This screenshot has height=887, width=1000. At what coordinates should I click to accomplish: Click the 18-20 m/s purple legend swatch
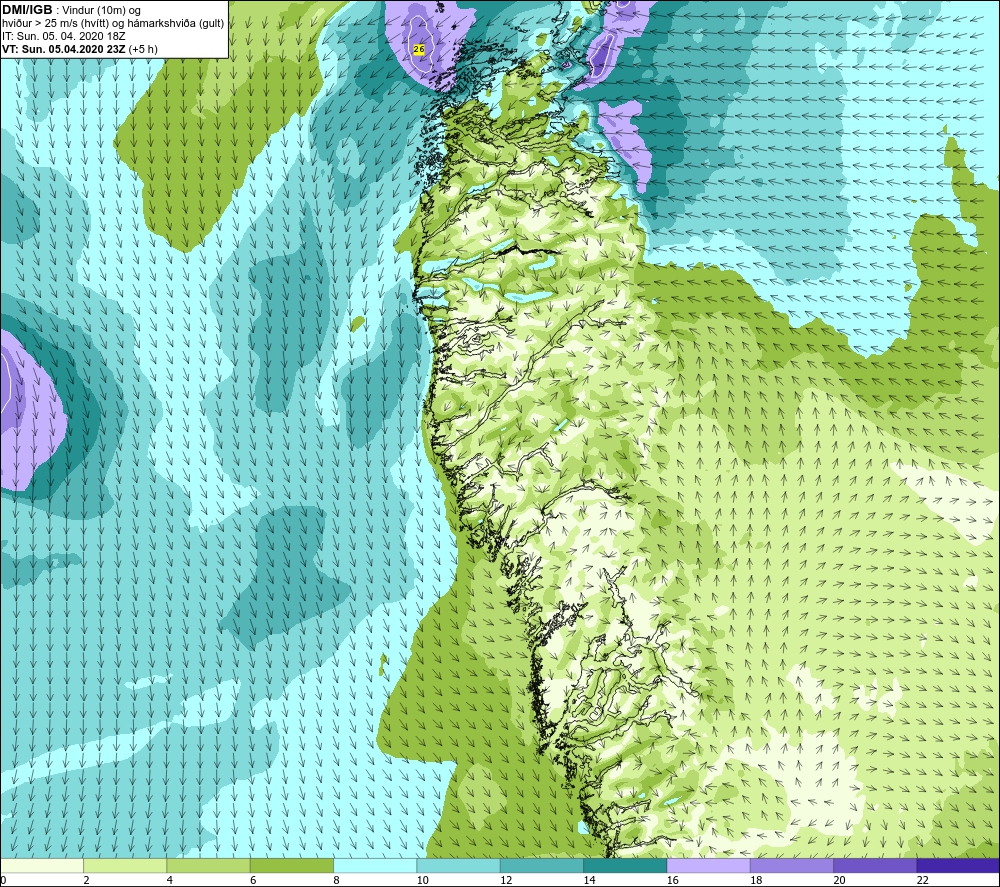pos(792,865)
